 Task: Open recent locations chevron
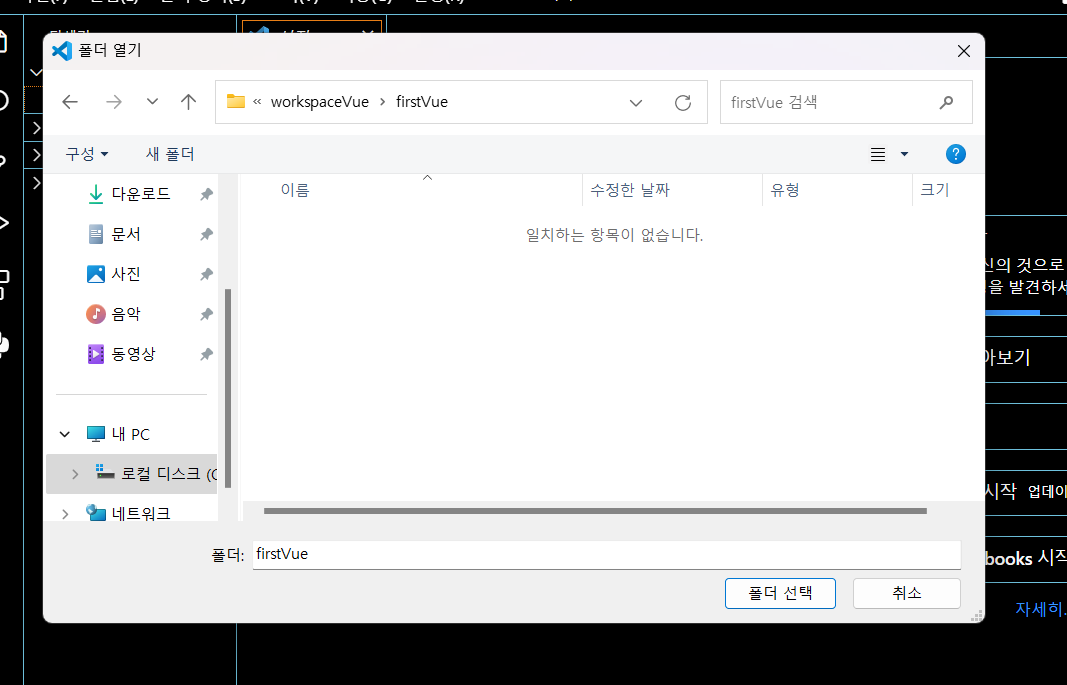pyautogui.click(x=152, y=102)
